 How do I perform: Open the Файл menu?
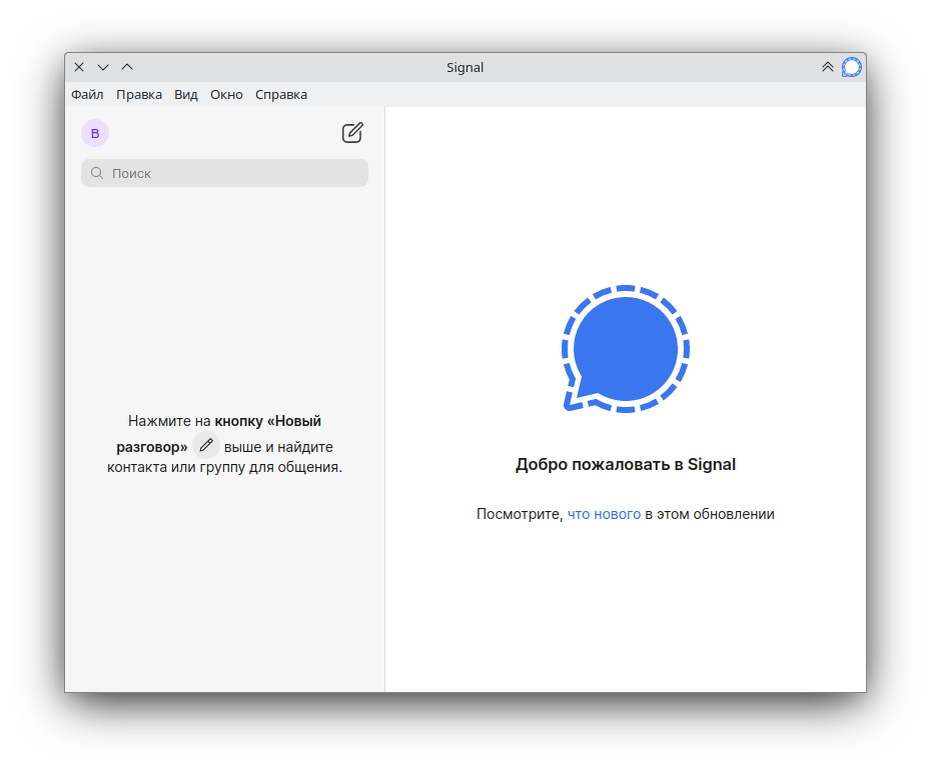click(x=87, y=94)
